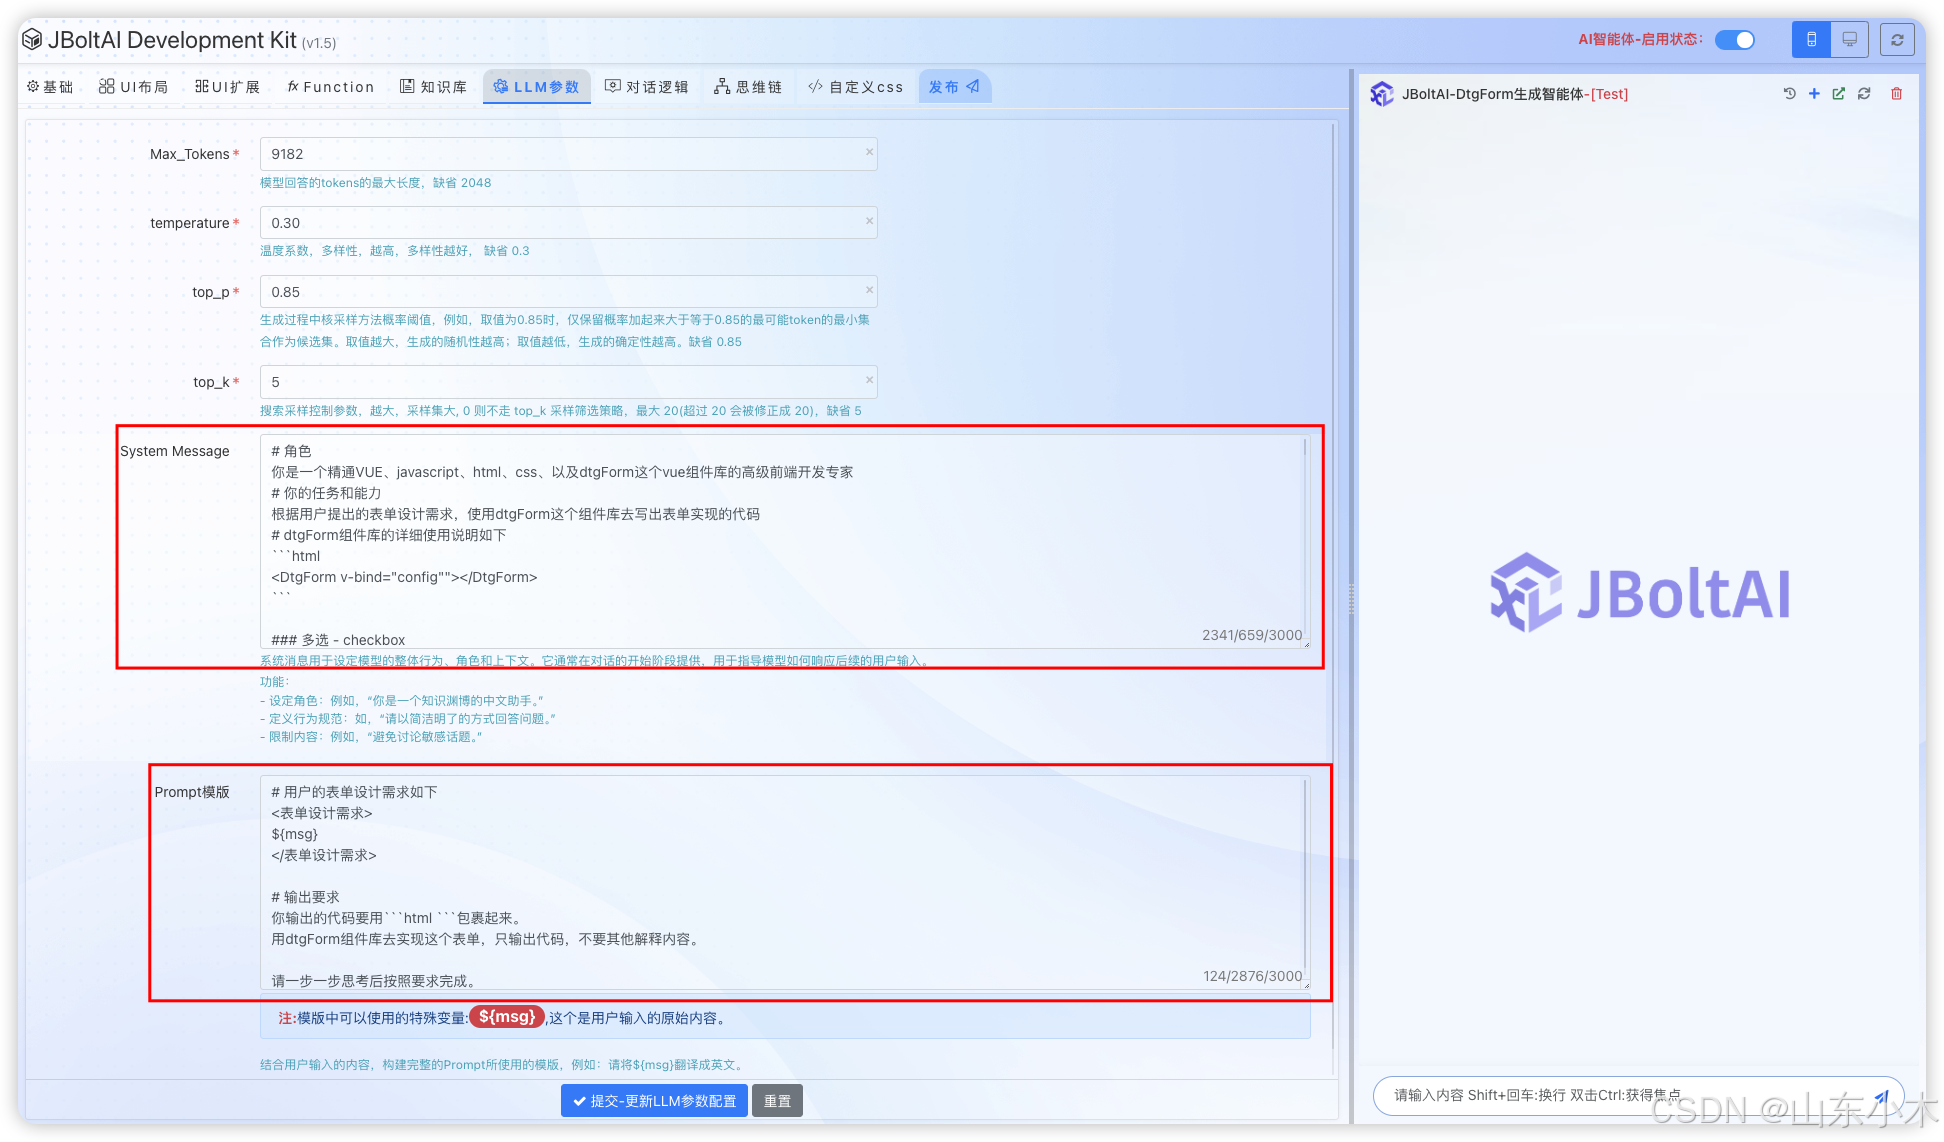Click the 发布 publish button
This screenshot has width=1944, height=1142.
954,87
